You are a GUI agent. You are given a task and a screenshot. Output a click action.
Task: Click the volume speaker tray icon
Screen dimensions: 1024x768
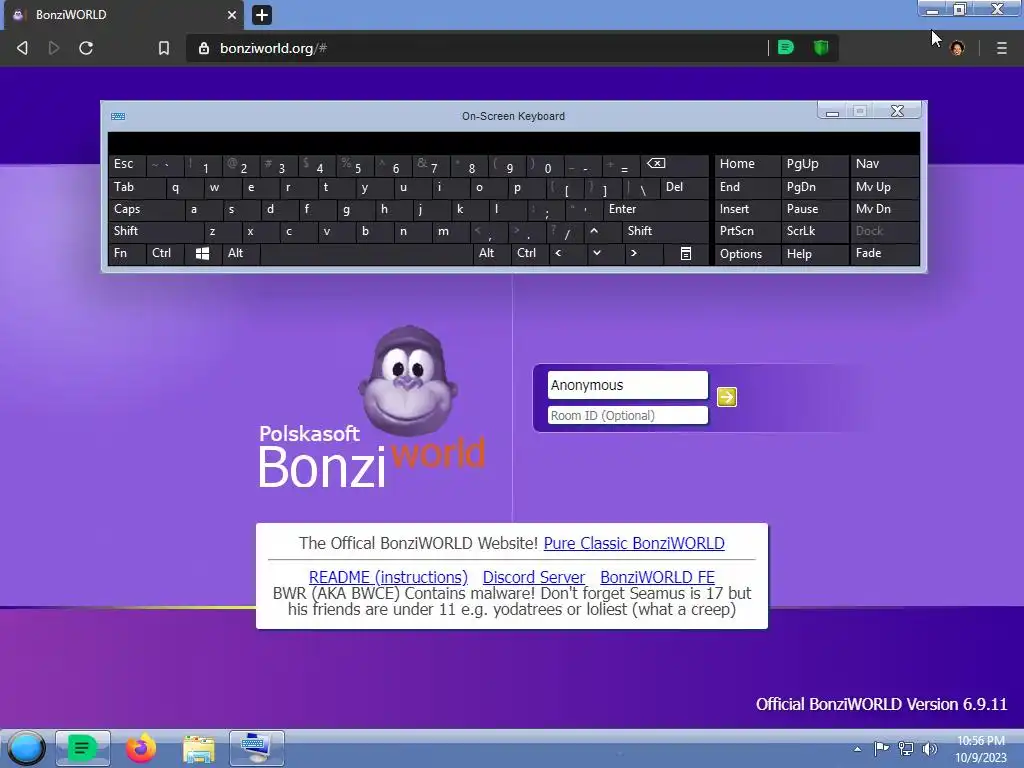tap(930, 748)
